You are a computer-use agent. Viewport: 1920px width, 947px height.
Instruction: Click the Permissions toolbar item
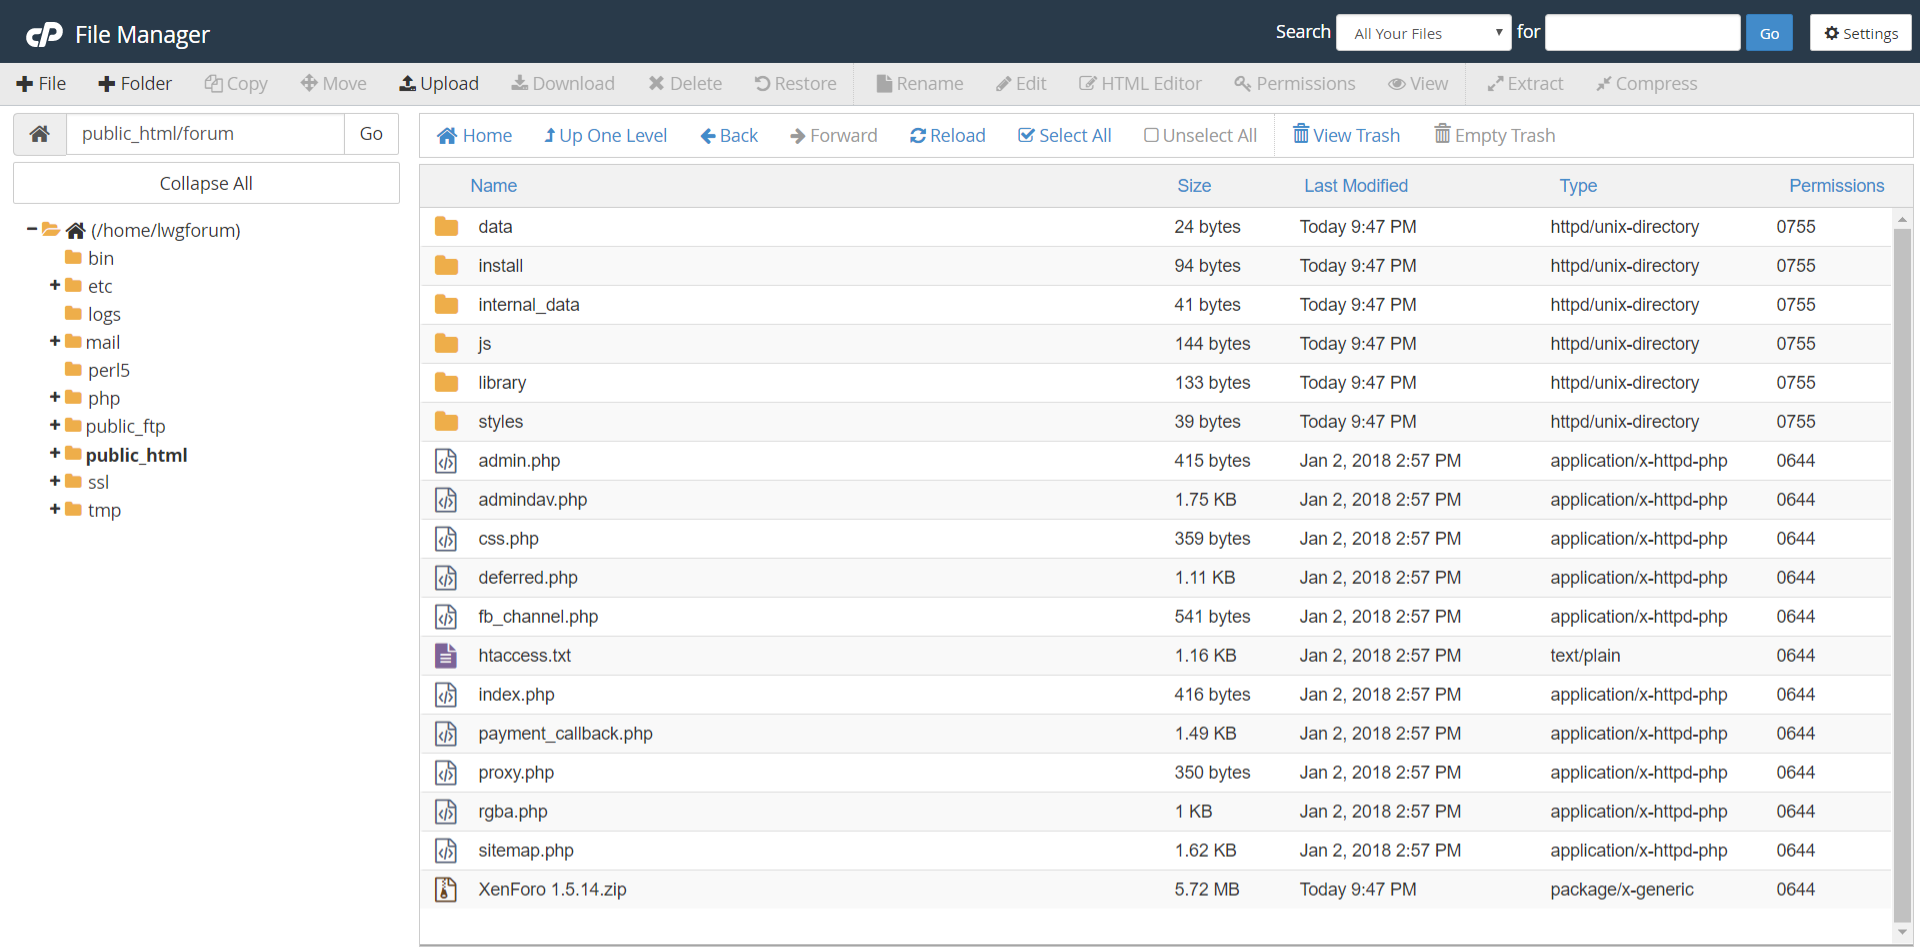[1295, 84]
